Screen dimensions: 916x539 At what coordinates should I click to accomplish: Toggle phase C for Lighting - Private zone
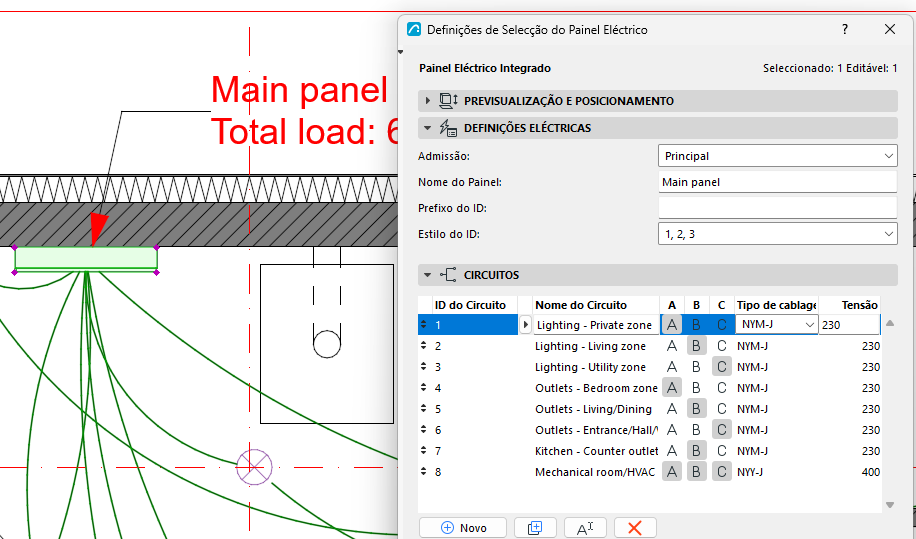click(x=721, y=325)
